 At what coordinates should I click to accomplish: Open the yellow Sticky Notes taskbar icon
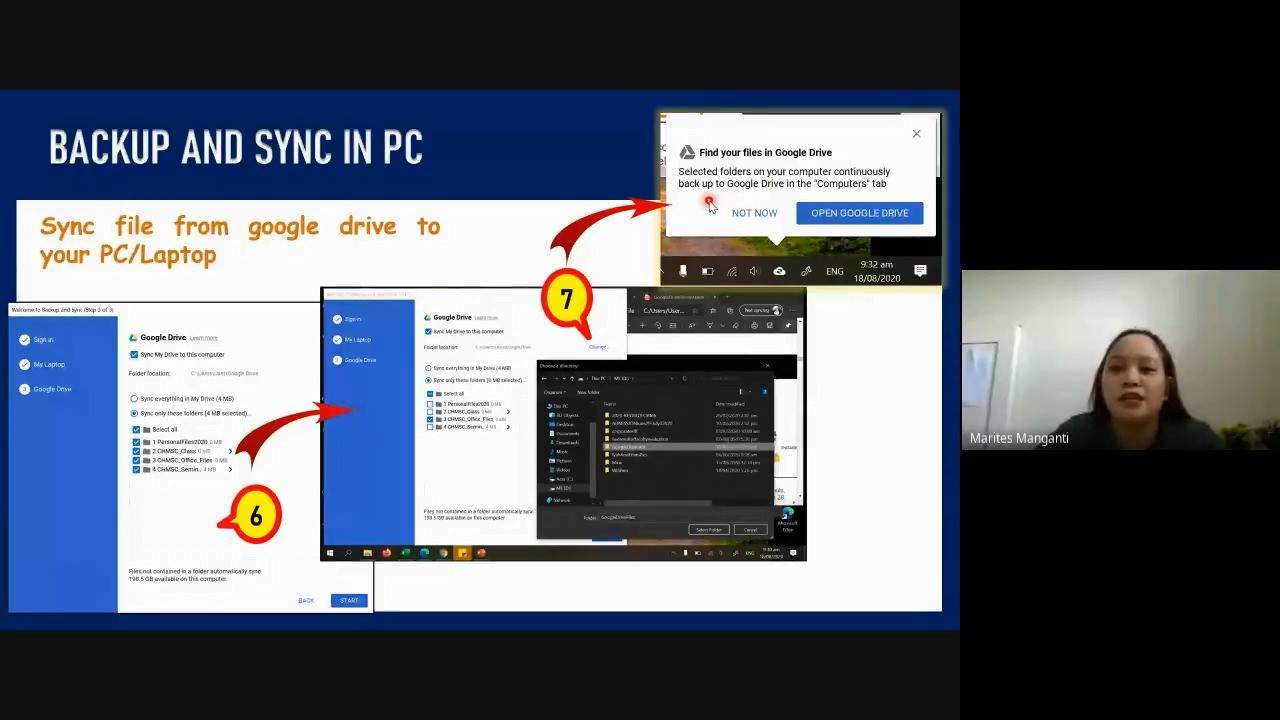462,553
